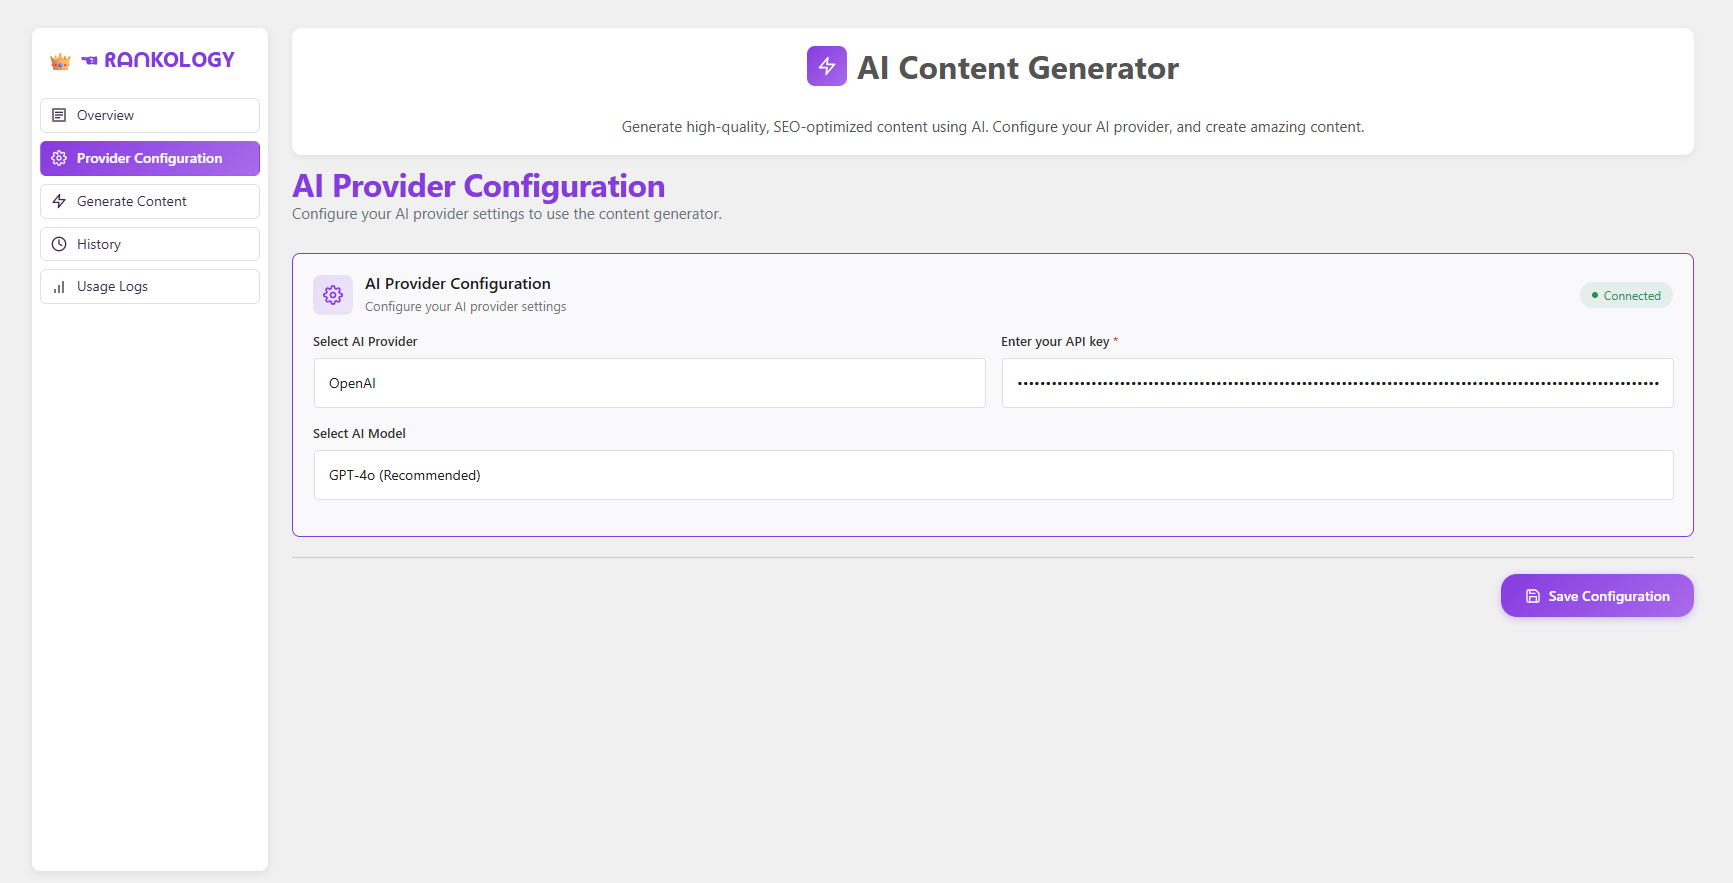Screen dimensions: 1733x883
Task: Click the Overview document icon in sidebar
Action: point(59,115)
